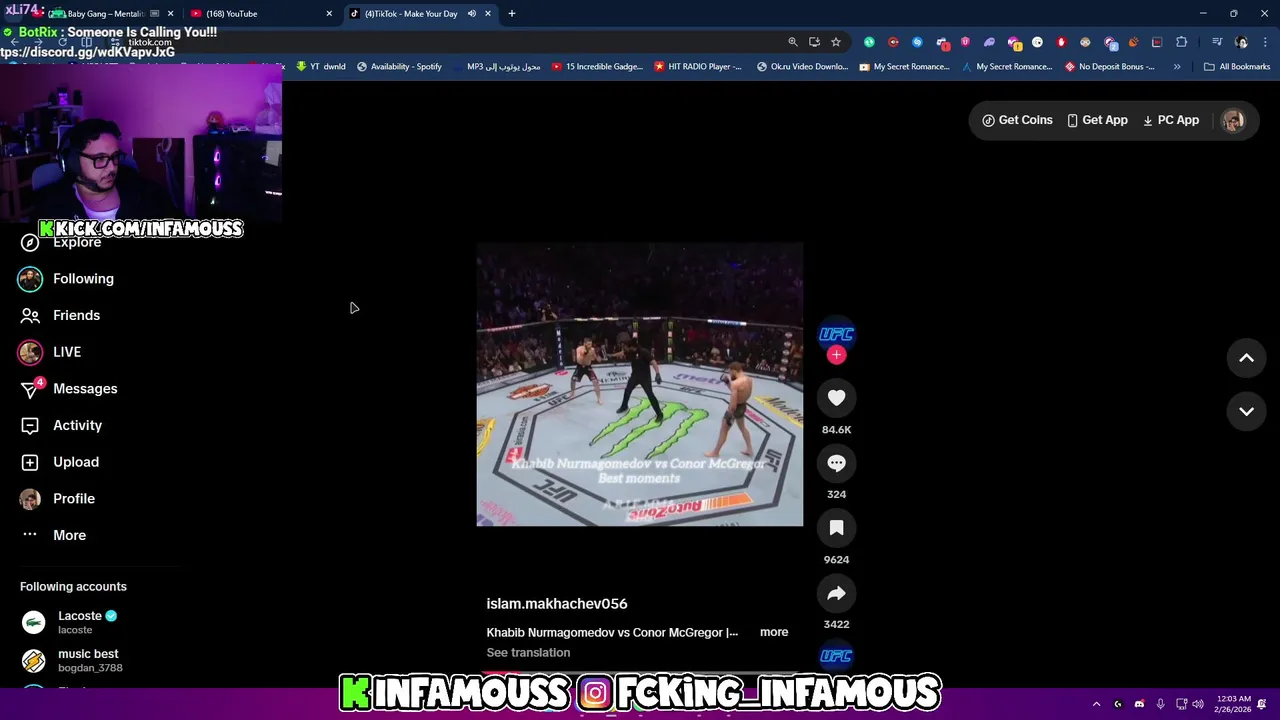Click the PC App download button
This screenshot has height=720, width=1280.
(1170, 120)
